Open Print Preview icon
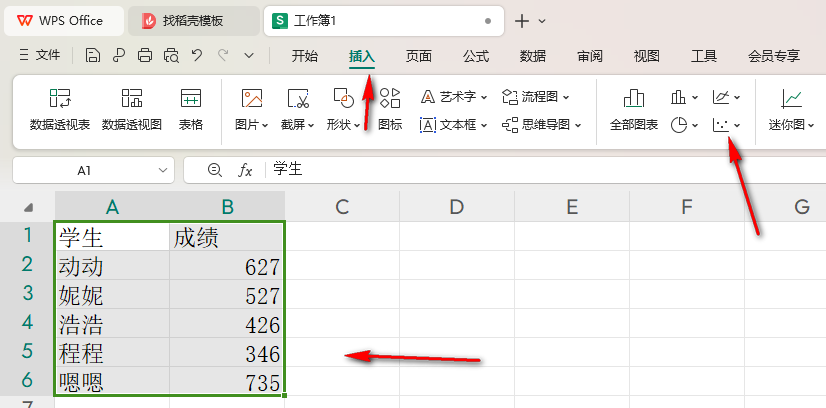This screenshot has height=408, width=826. (171, 55)
